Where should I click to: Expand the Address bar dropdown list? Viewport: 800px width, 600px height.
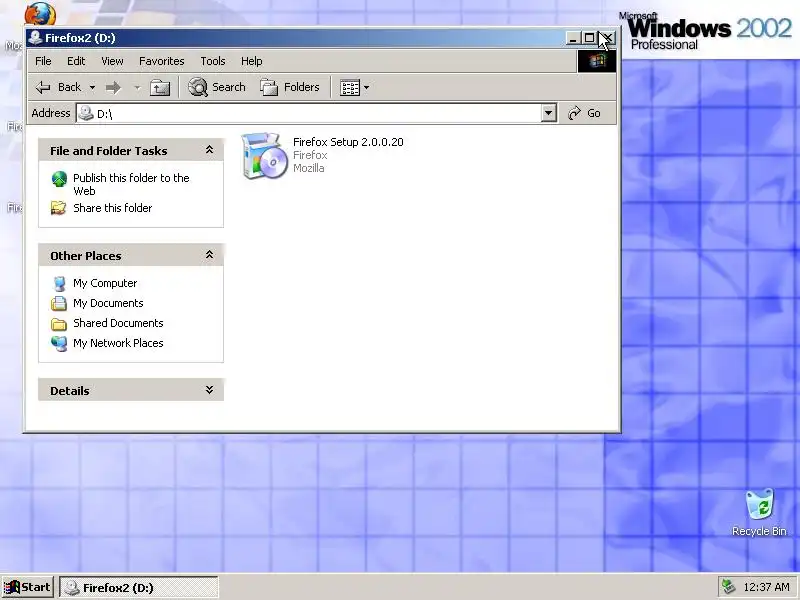point(548,113)
